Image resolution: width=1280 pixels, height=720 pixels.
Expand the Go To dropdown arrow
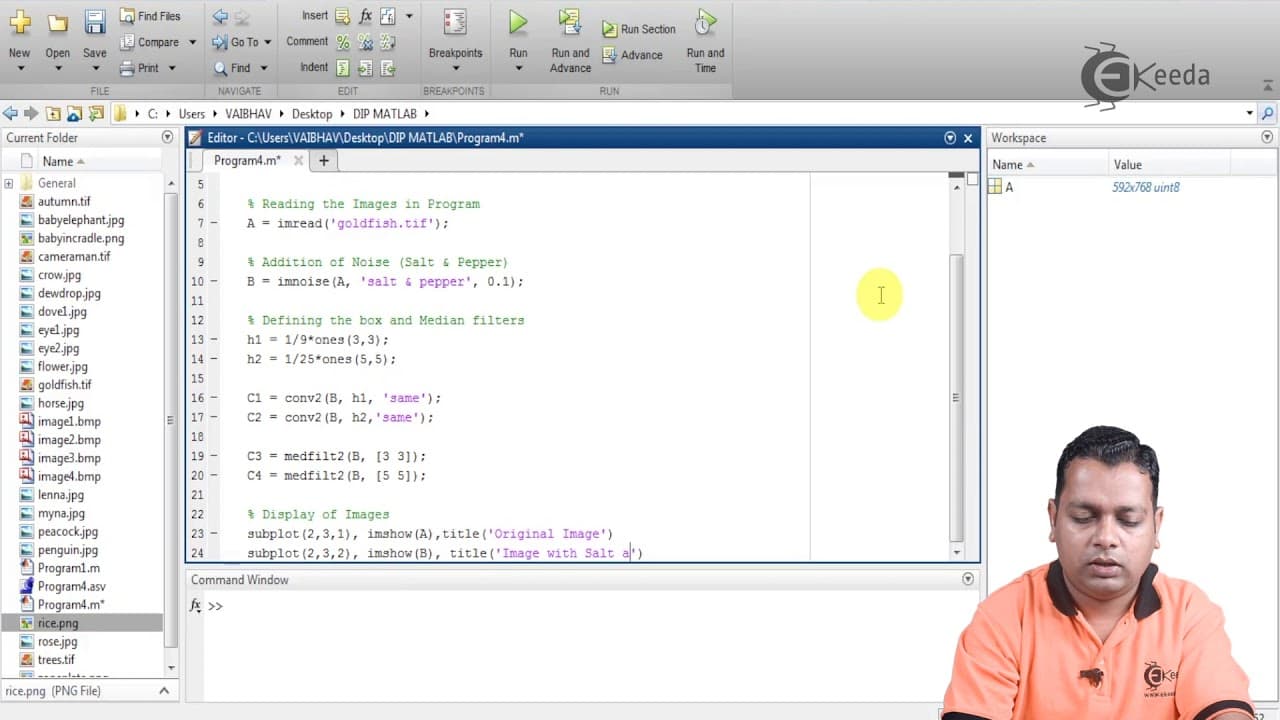click(x=267, y=42)
